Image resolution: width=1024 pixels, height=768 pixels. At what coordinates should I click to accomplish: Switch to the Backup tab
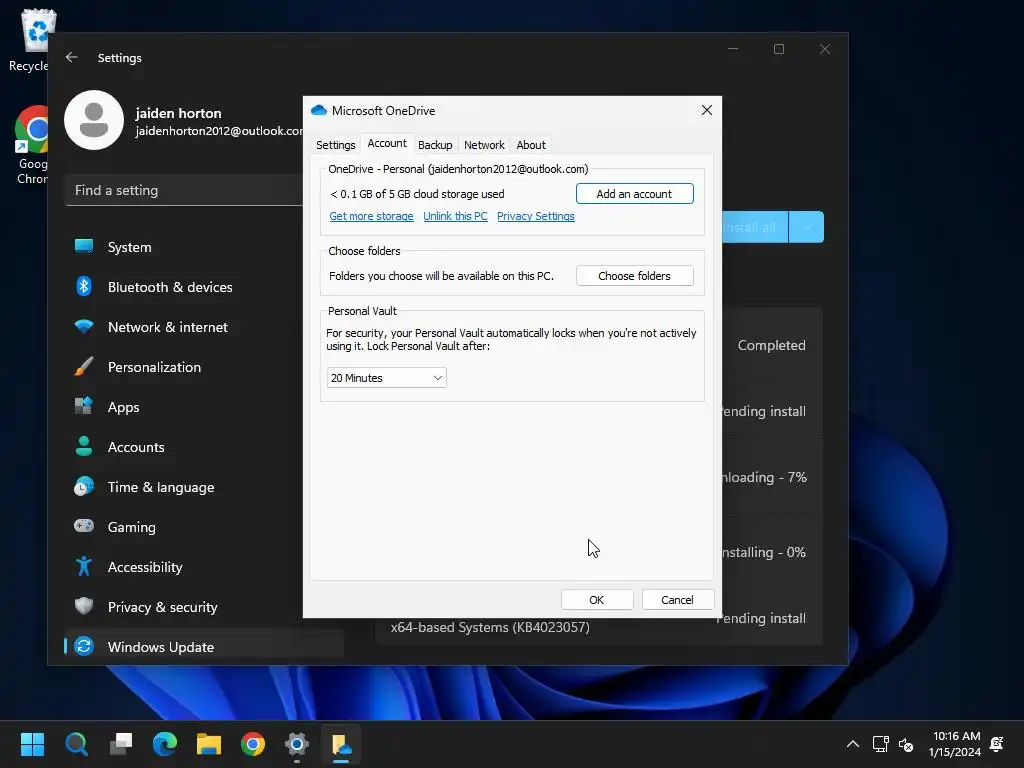(435, 145)
